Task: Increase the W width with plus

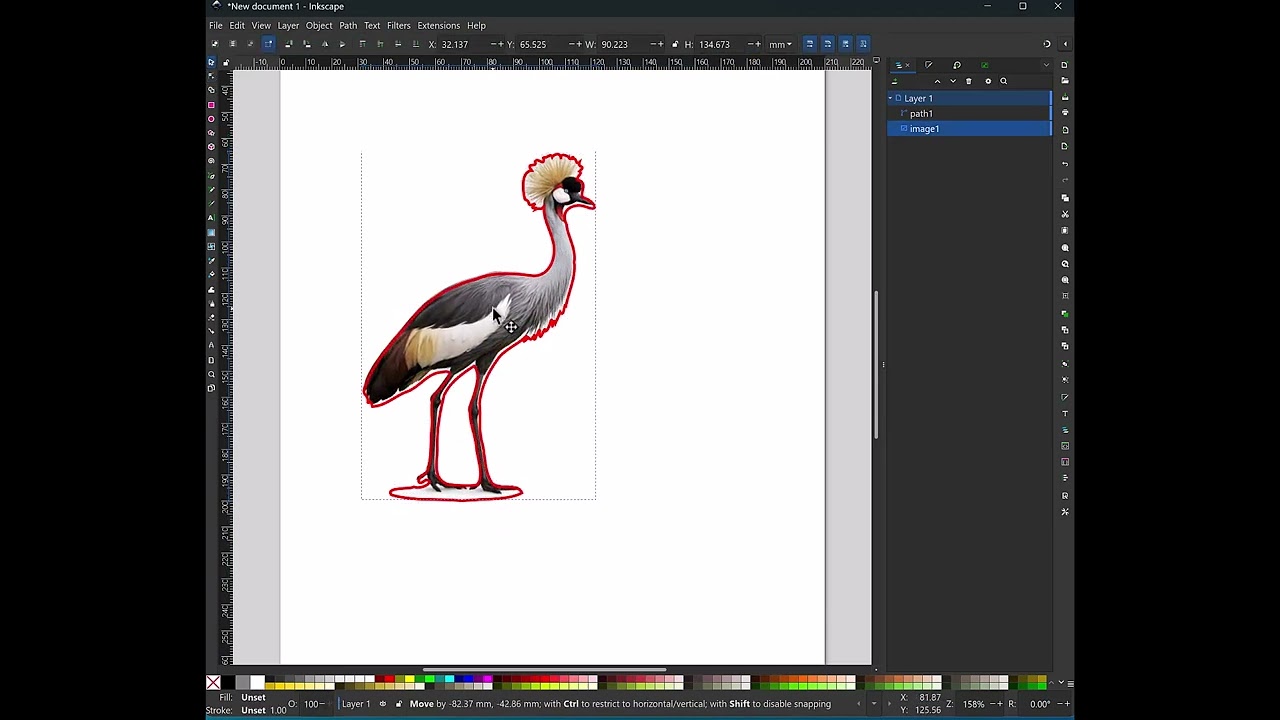Action: [661, 44]
